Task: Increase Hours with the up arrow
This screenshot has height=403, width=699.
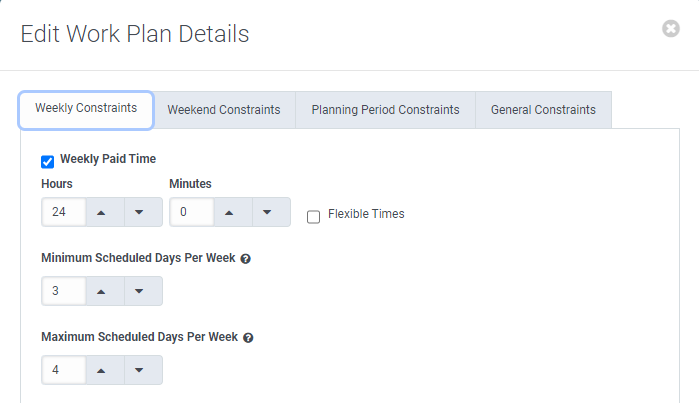Action: pyautogui.click(x=101, y=212)
